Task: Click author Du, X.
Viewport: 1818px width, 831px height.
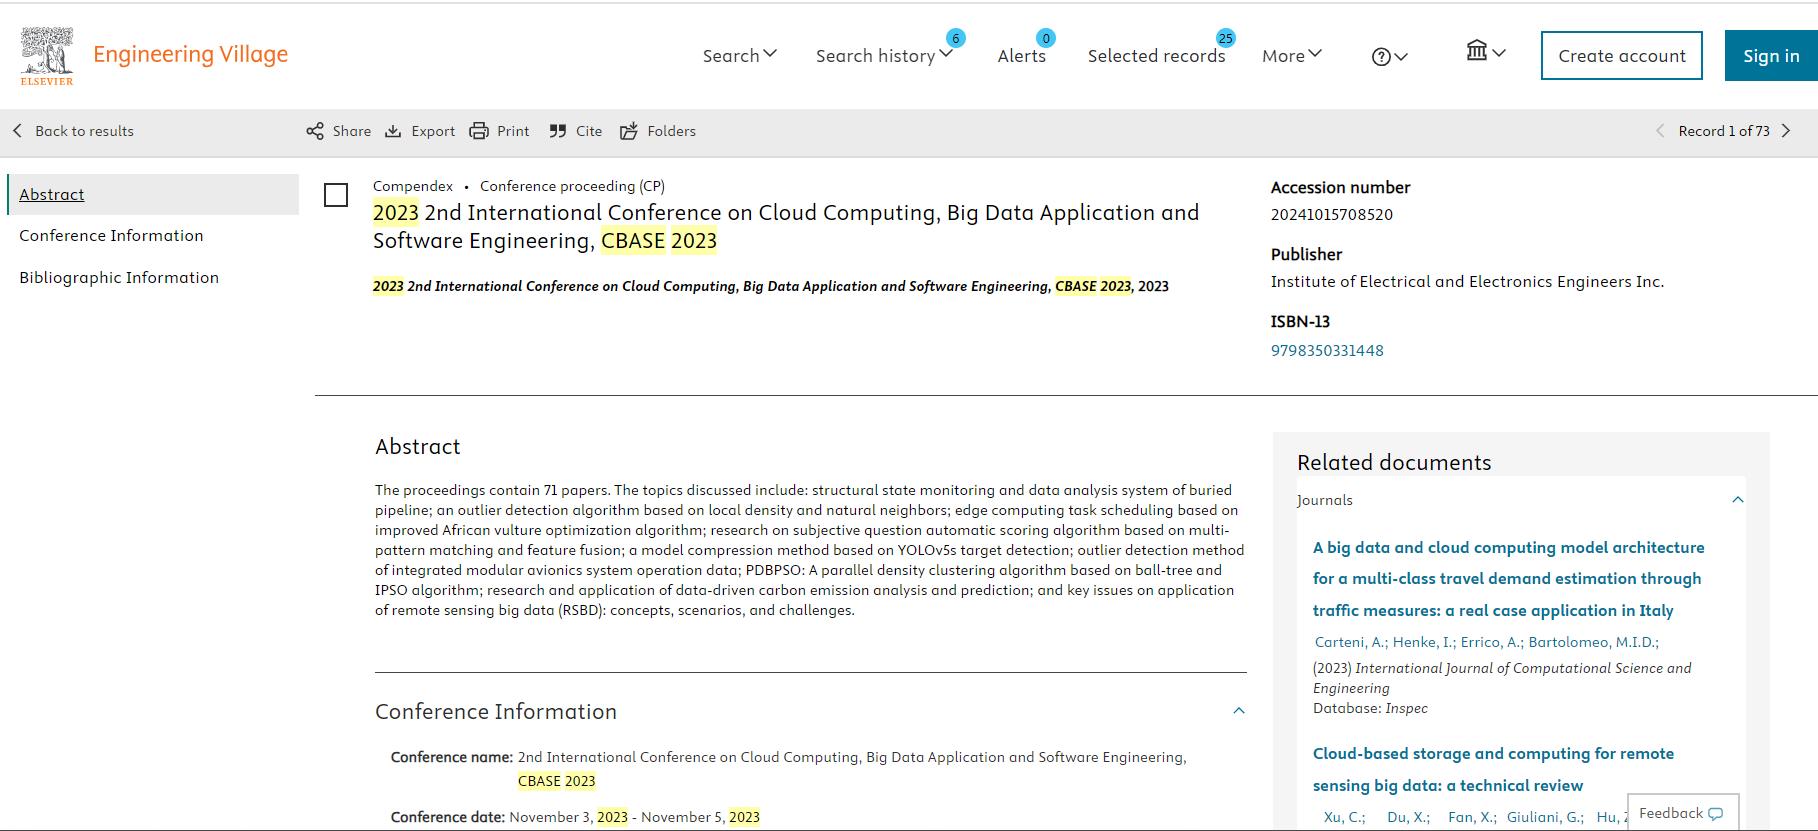Action: (x=1408, y=817)
